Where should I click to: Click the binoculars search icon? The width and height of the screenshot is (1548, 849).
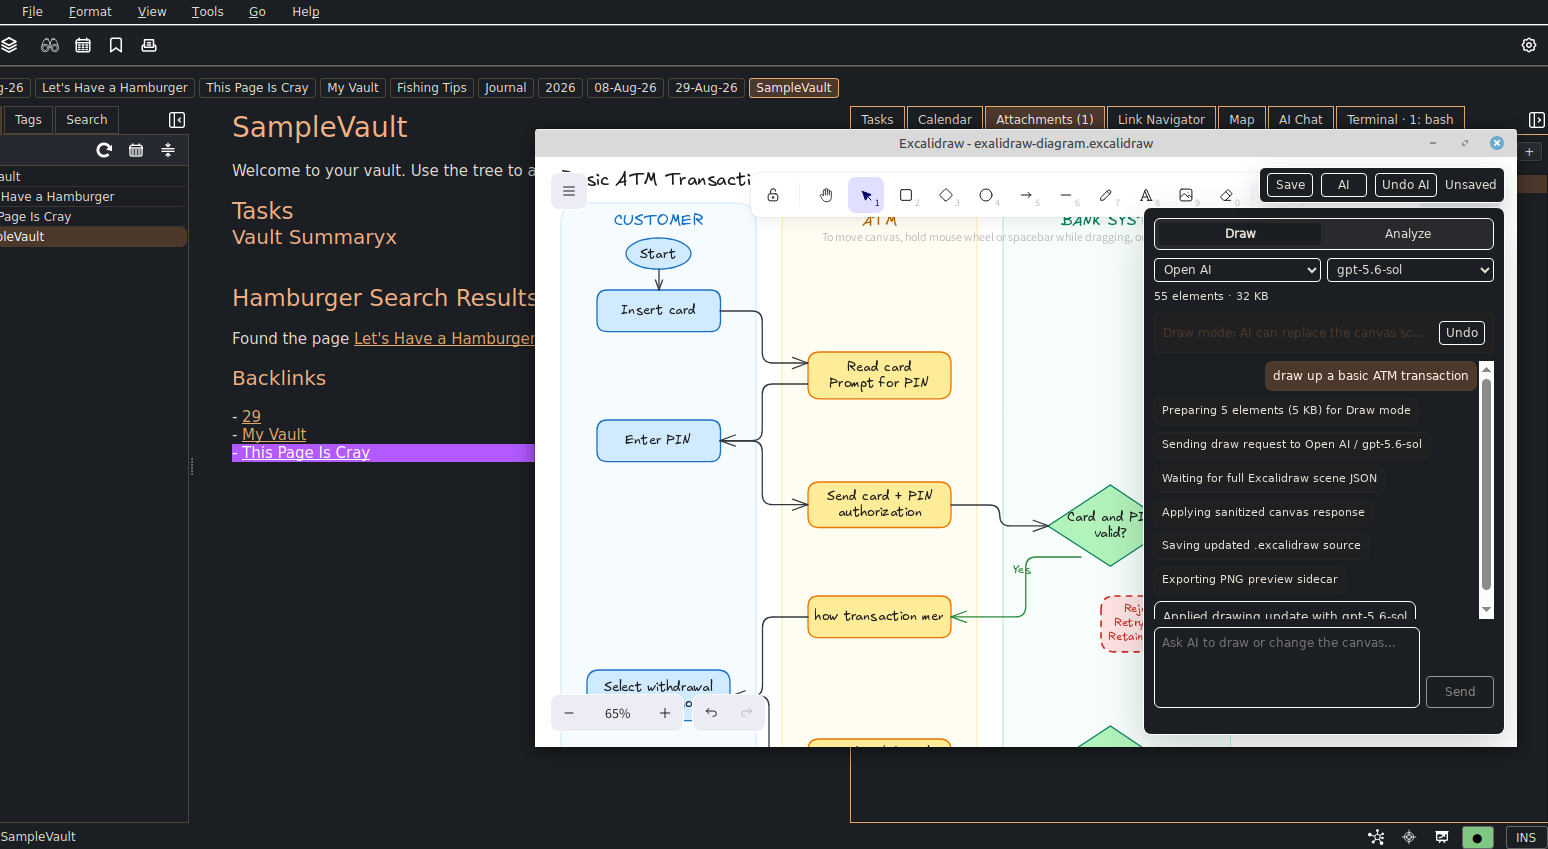[x=50, y=45]
